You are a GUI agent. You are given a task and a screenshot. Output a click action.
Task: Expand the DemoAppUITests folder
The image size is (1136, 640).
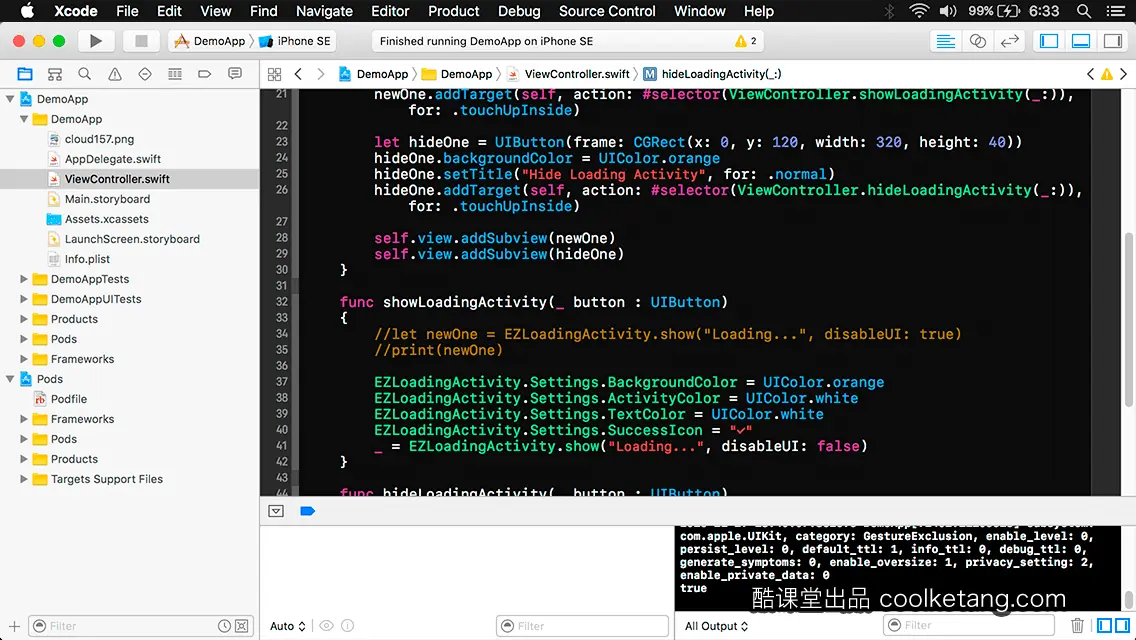point(24,299)
